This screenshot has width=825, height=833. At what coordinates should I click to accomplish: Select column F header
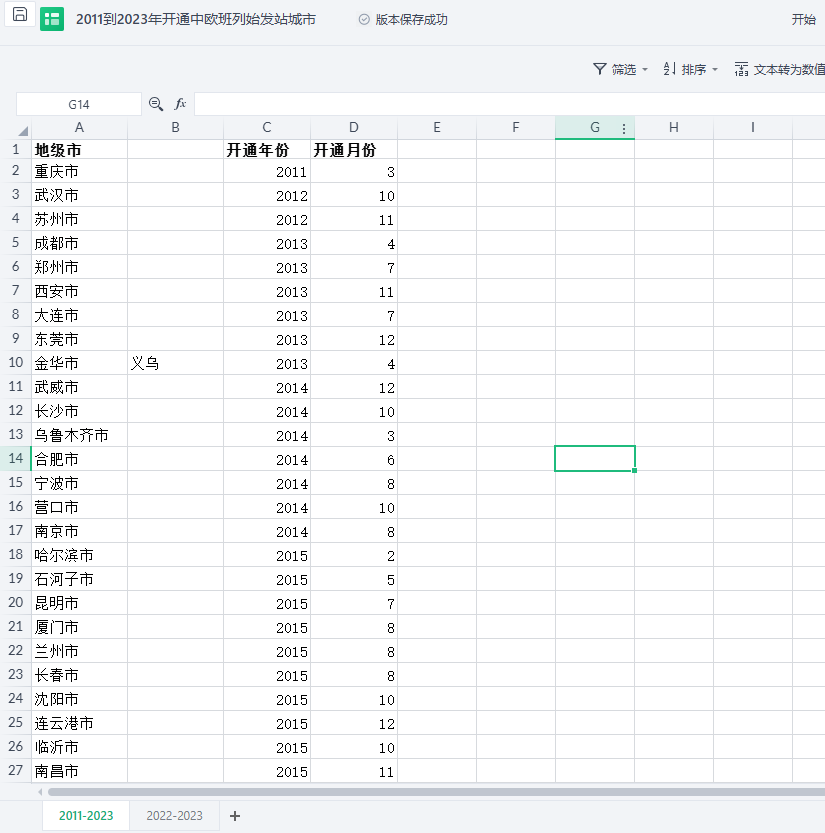[515, 128]
